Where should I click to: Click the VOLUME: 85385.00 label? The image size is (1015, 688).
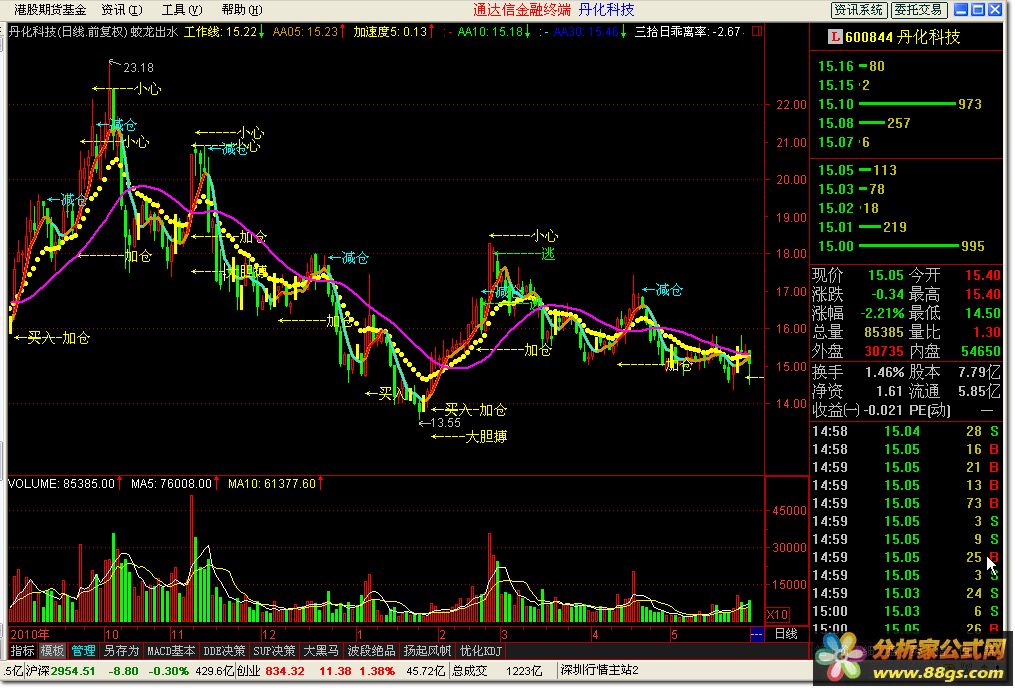tap(61, 484)
